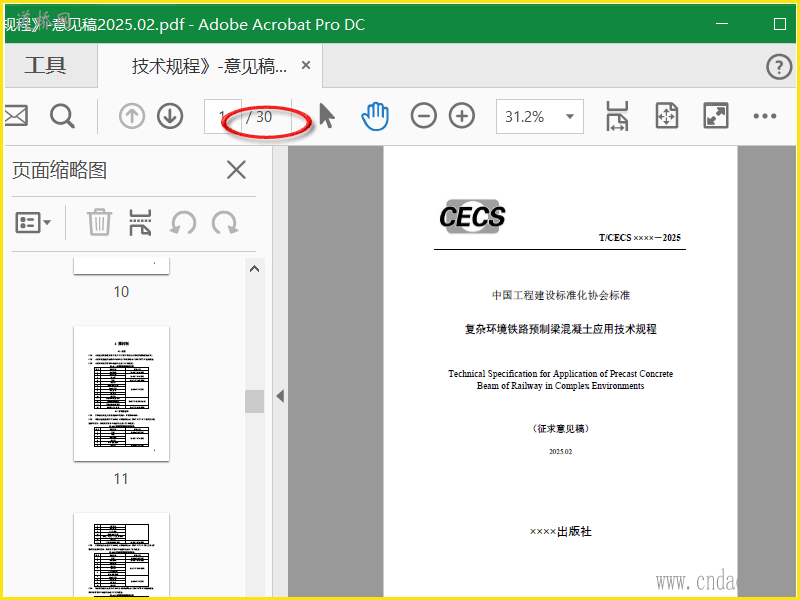This screenshot has height=600, width=800.
Task: Click thumbnail scrollbar up arrow
Action: [254, 269]
